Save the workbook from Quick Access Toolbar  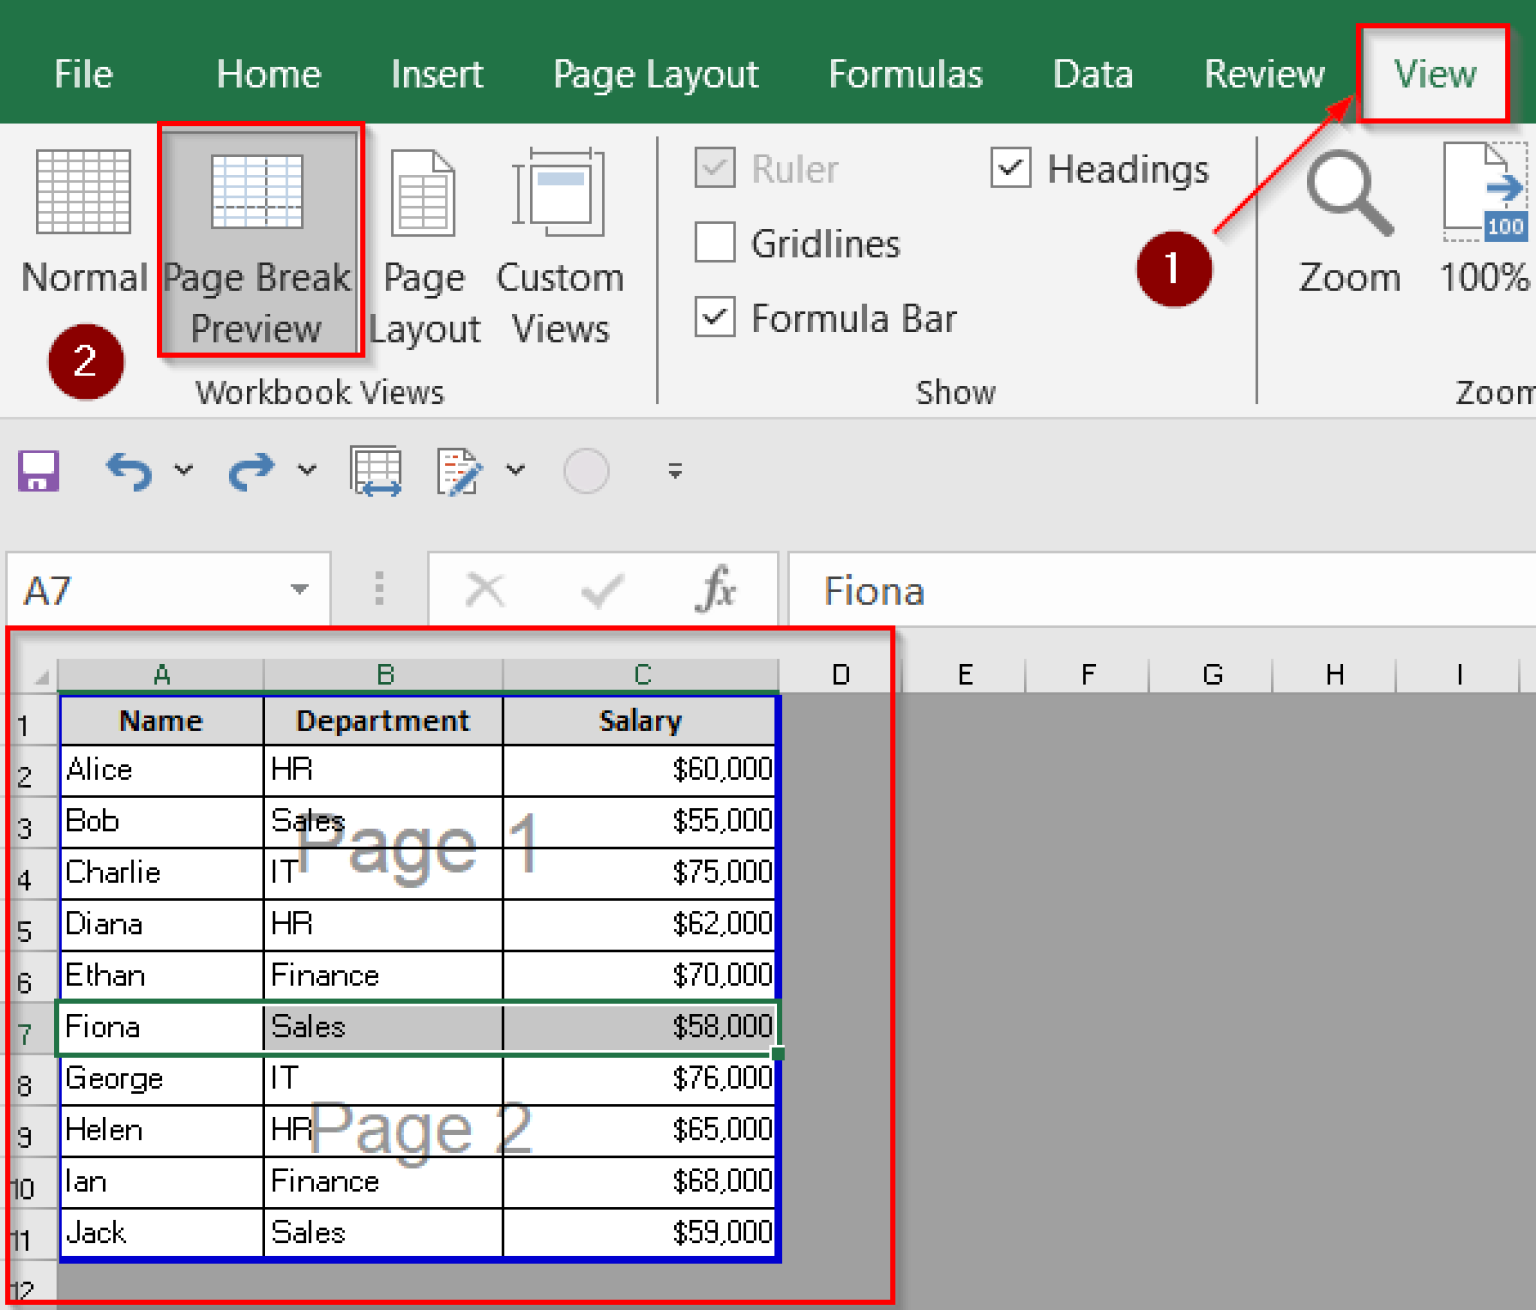[x=38, y=470]
